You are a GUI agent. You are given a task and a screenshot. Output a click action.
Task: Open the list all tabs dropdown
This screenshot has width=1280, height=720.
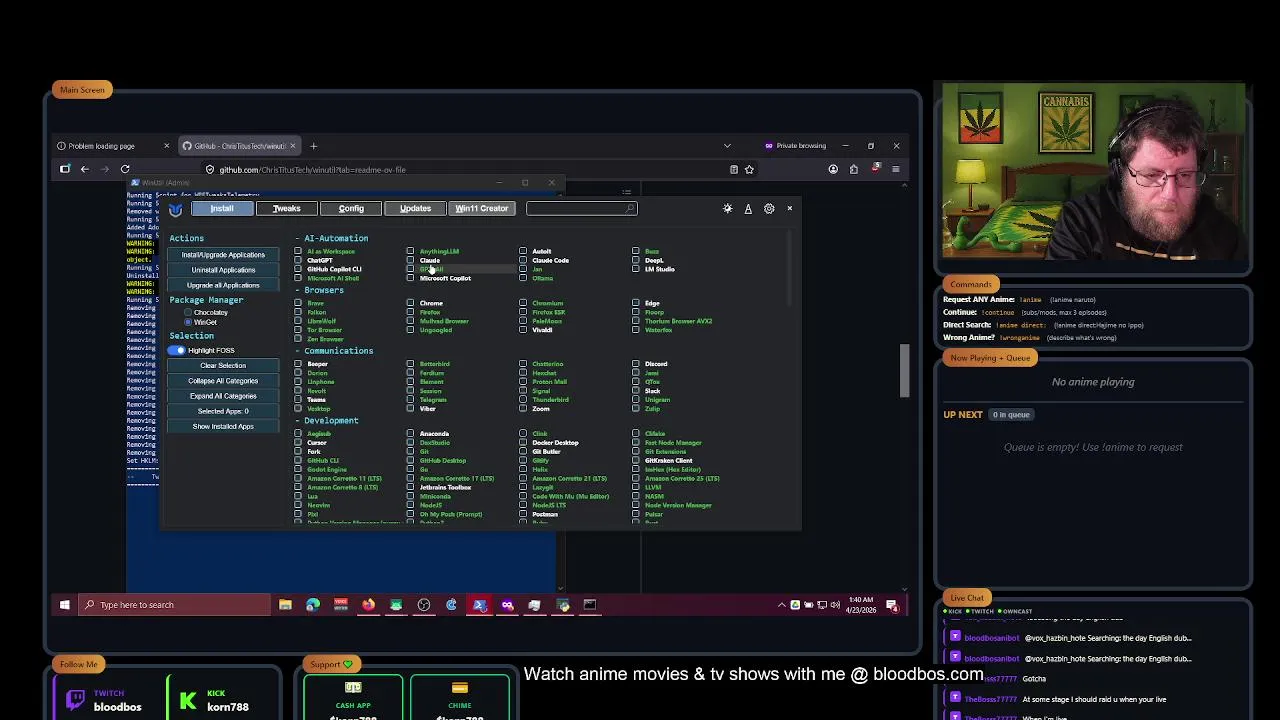pos(727,146)
